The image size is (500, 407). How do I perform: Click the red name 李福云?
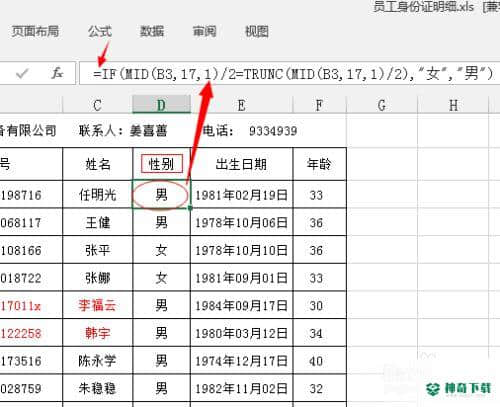click(97, 305)
